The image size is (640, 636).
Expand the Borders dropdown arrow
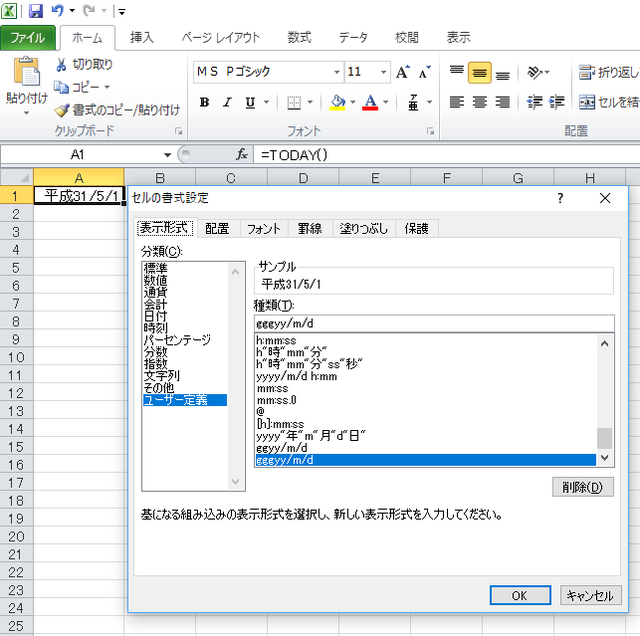coord(310,102)
